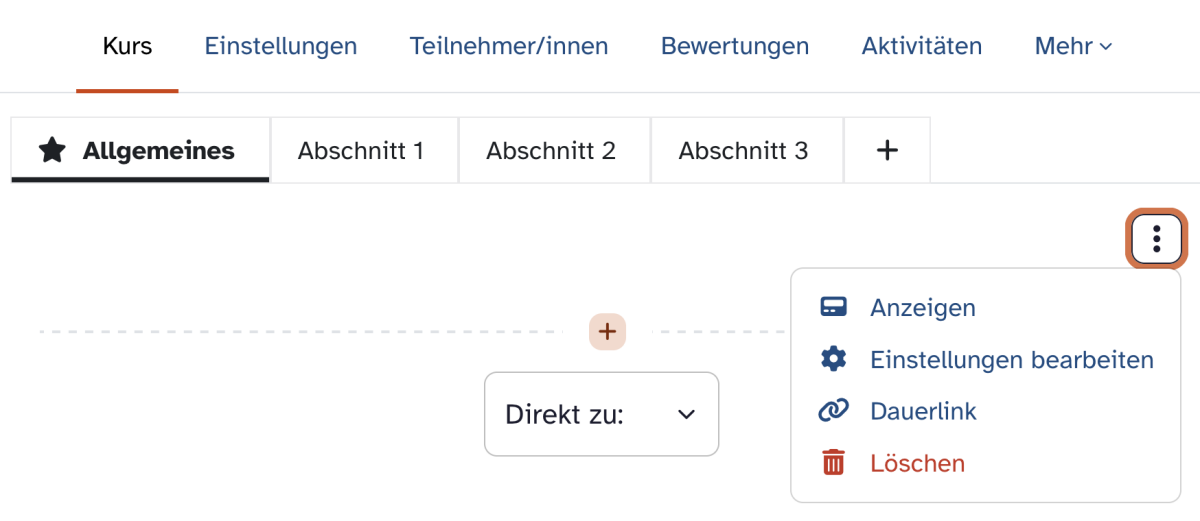Click the orange plus to insert activity

point(607,332)
